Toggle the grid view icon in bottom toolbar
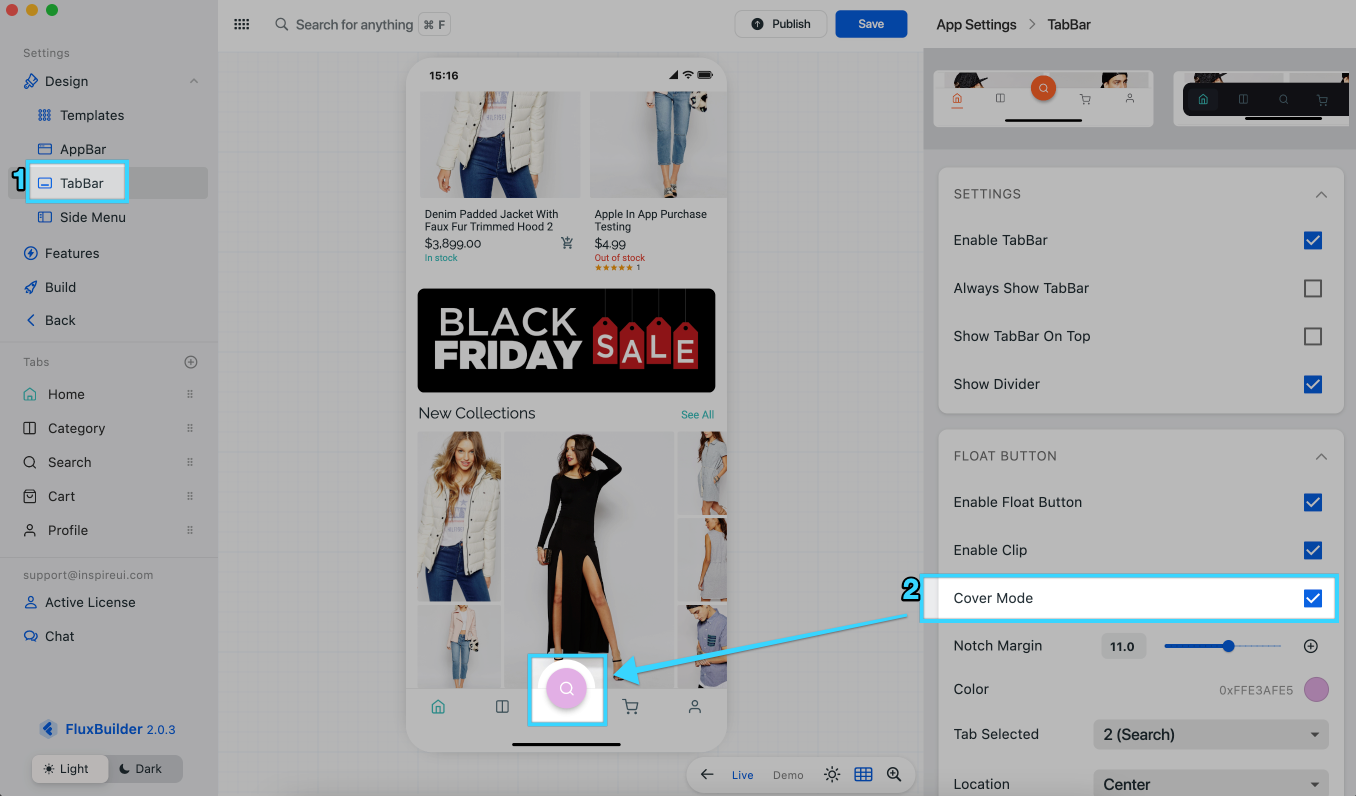Screen dimensions: 1356x796 pos(863,775)
